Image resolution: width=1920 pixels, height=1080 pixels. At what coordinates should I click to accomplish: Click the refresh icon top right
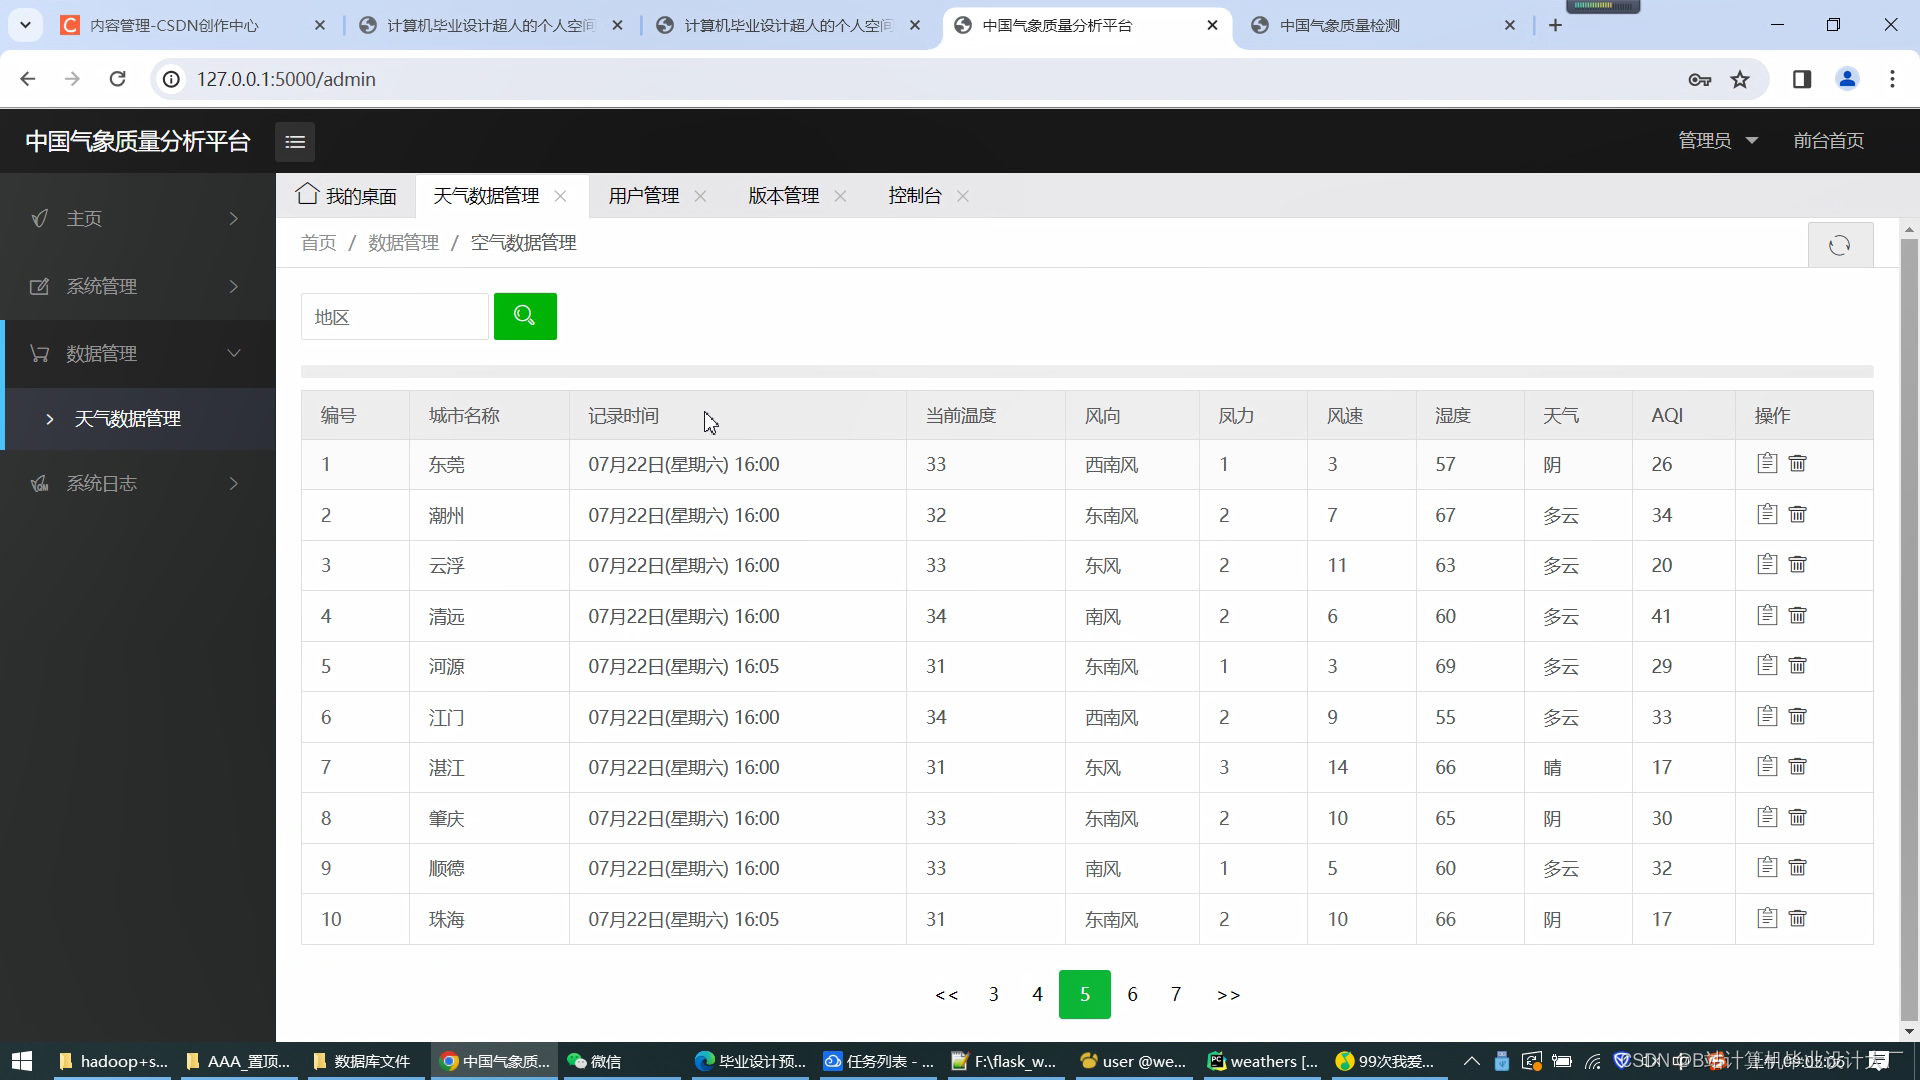1840,244
